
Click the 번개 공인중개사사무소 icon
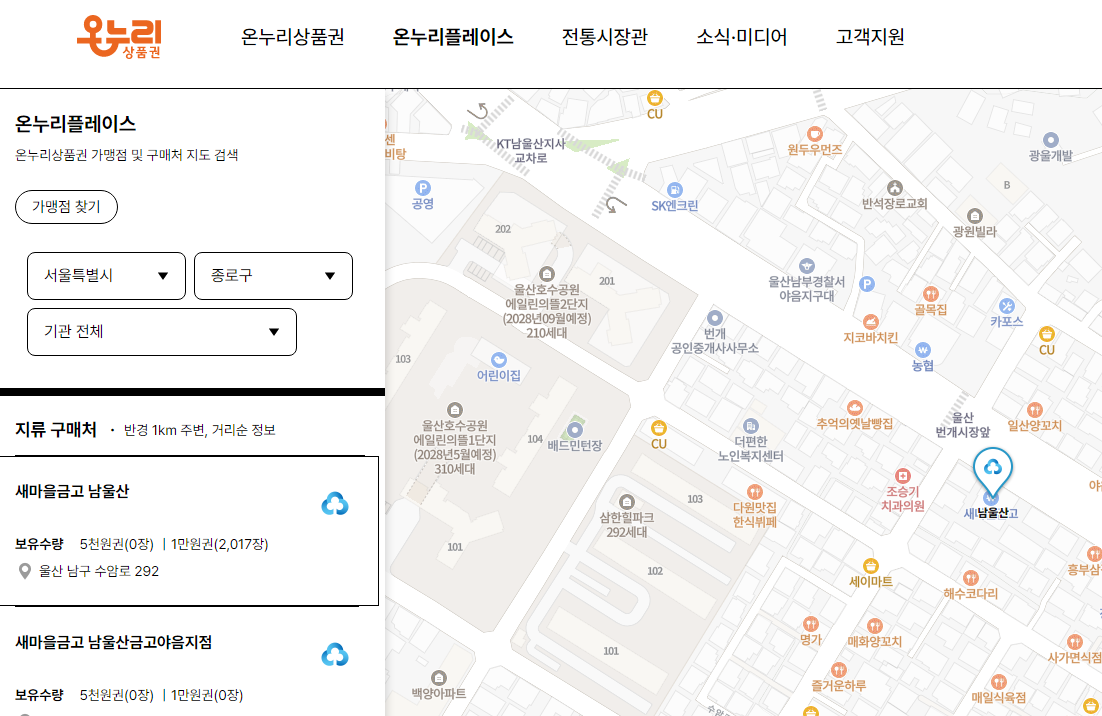click(x=715, y=318)
